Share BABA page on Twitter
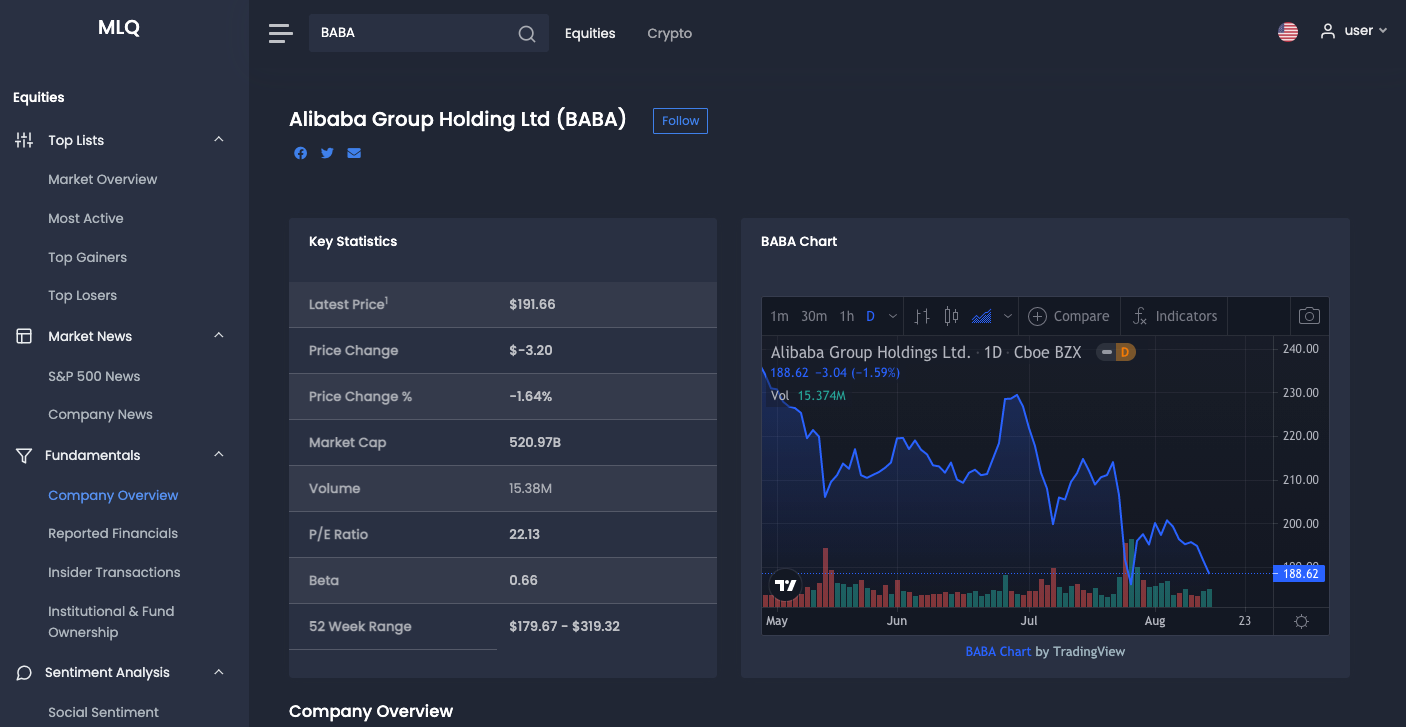The image size is (1406, 727). [327, 153]
